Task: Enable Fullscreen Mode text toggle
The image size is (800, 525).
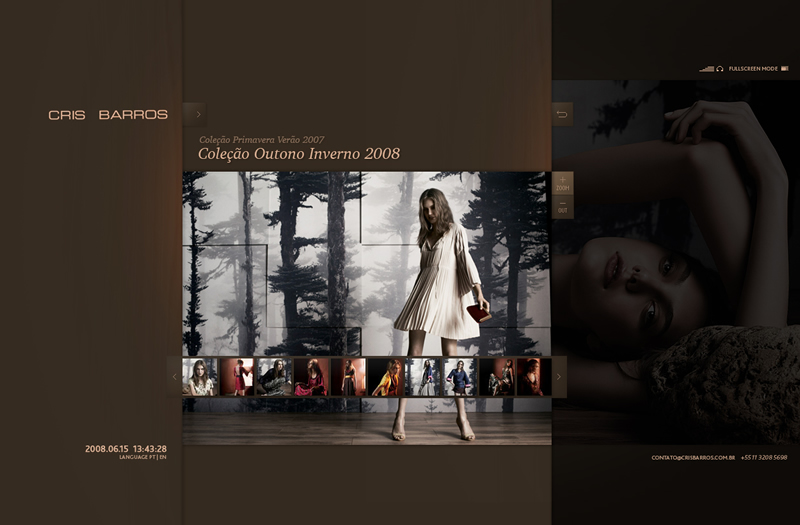Action: (x=753, y=69)
